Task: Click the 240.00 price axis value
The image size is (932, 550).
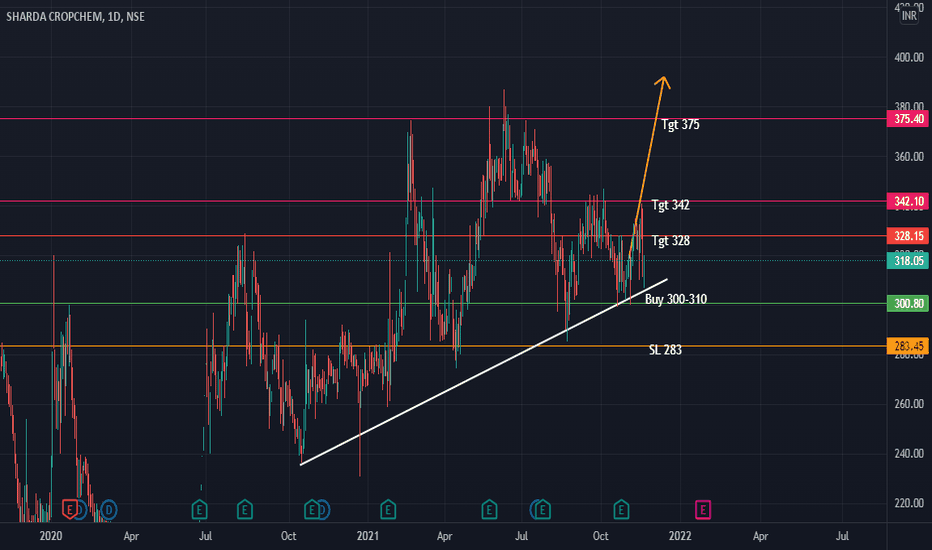Action: [909, 454]
